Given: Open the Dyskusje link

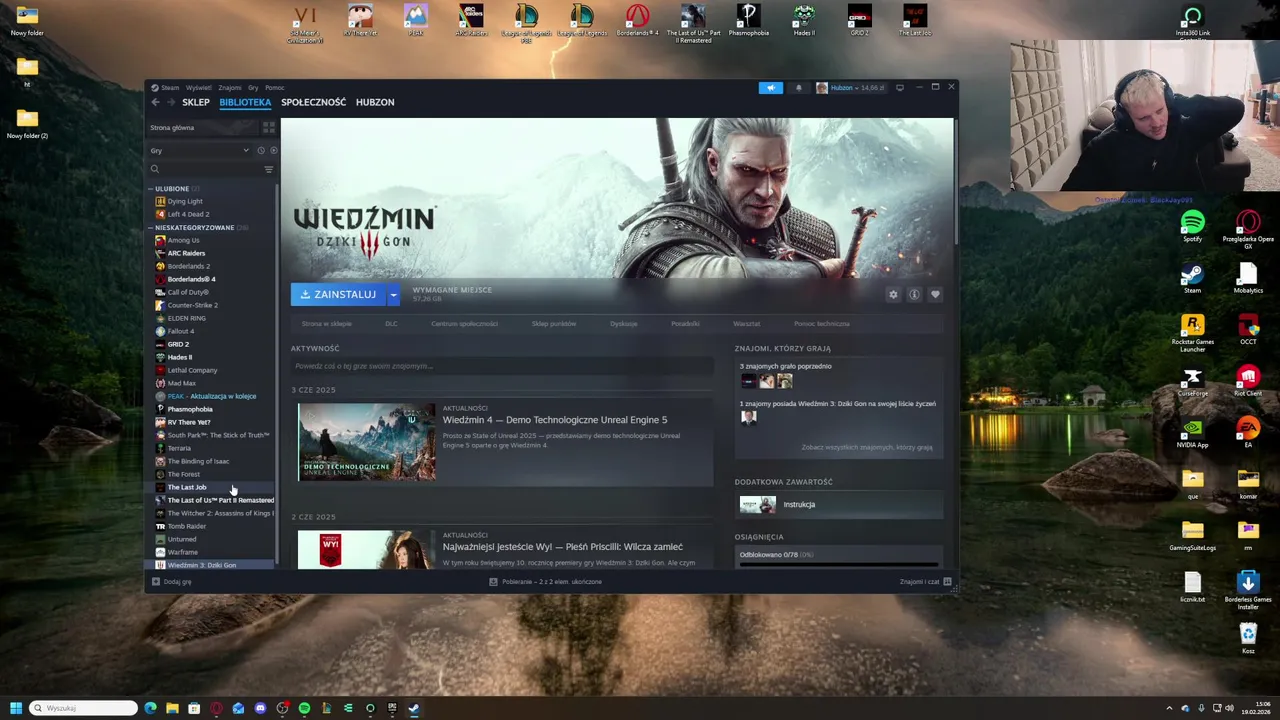Looking at the screenshot, I should (623, 324).
